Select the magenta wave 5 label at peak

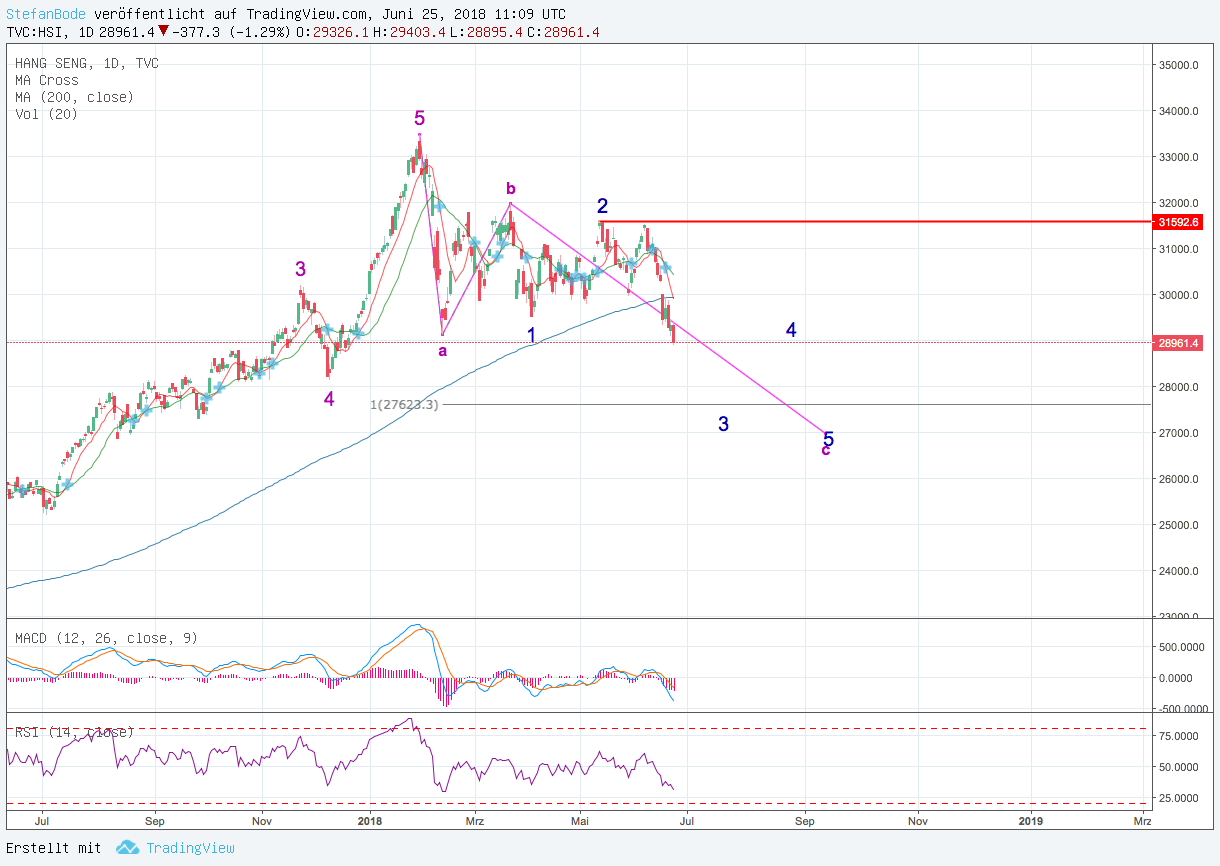point(420,119)
